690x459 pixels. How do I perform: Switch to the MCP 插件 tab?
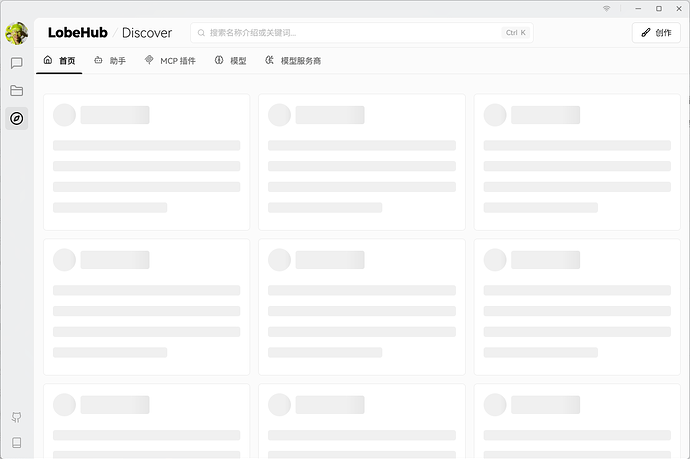[170, 61]
